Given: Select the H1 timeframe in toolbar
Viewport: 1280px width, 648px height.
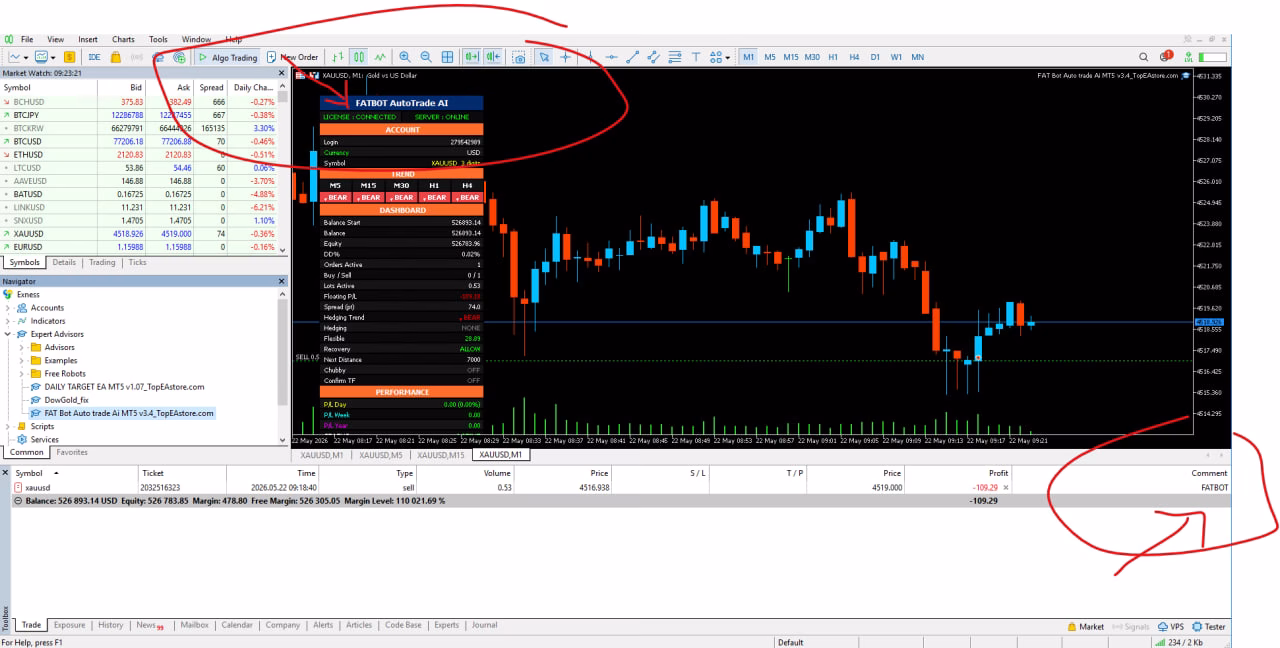Looking at the screenshot, I should (833, 57).
